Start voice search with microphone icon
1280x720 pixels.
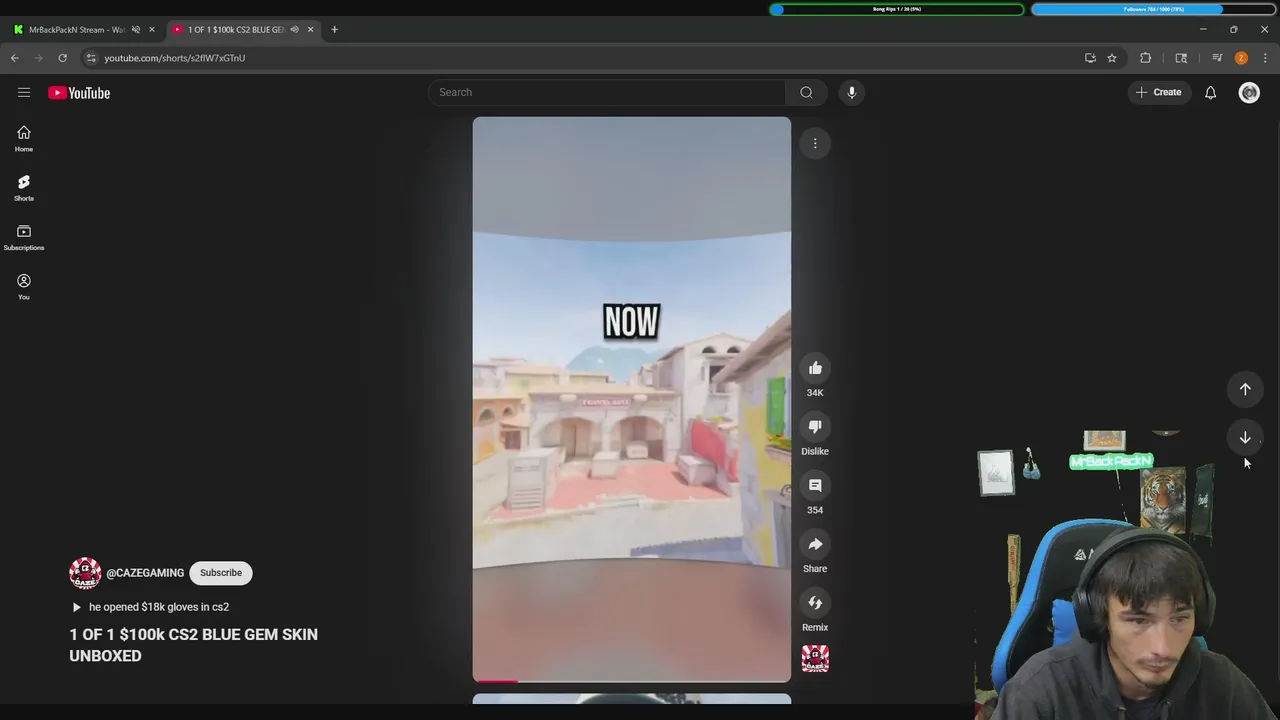coord(852,92)
